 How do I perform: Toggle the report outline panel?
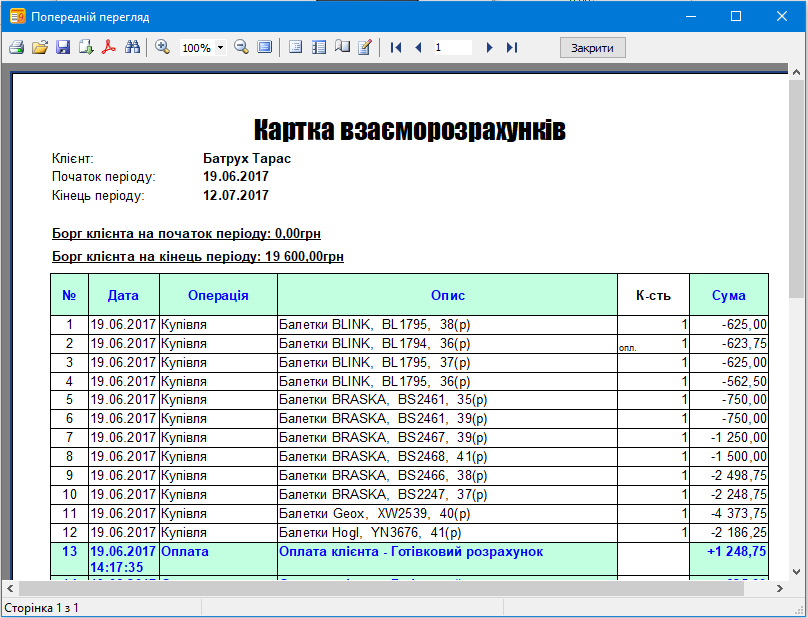pos(295,47)
